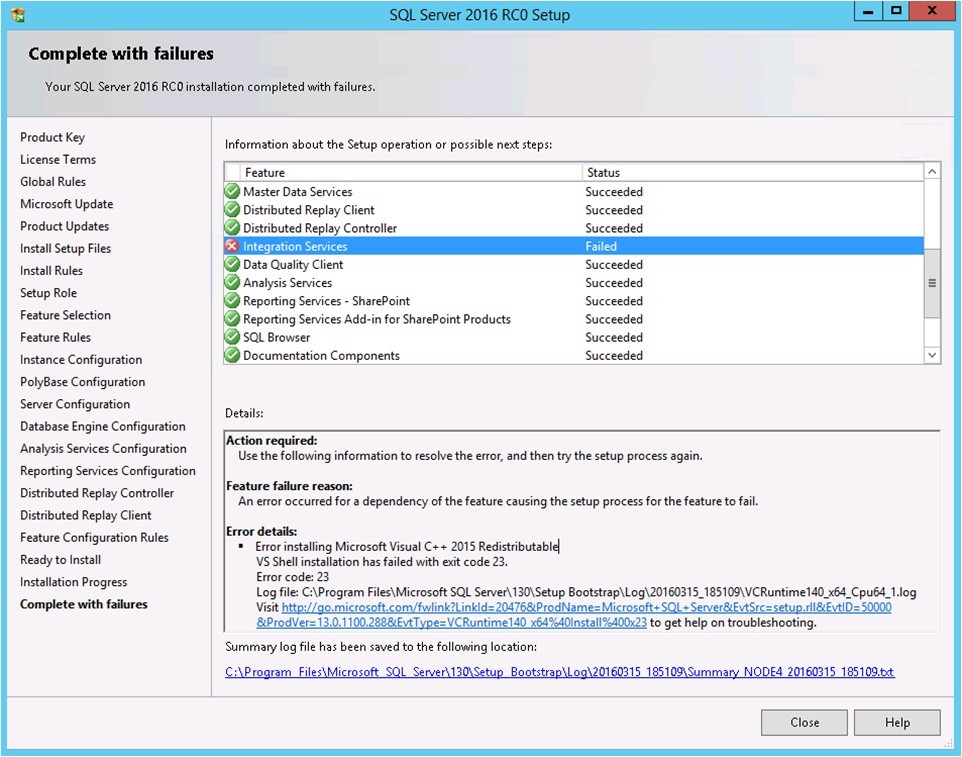Click the check icon beside Reporting Services - SharePoint
The height and width of the screenshot is (757, 962).
[232, 301]
